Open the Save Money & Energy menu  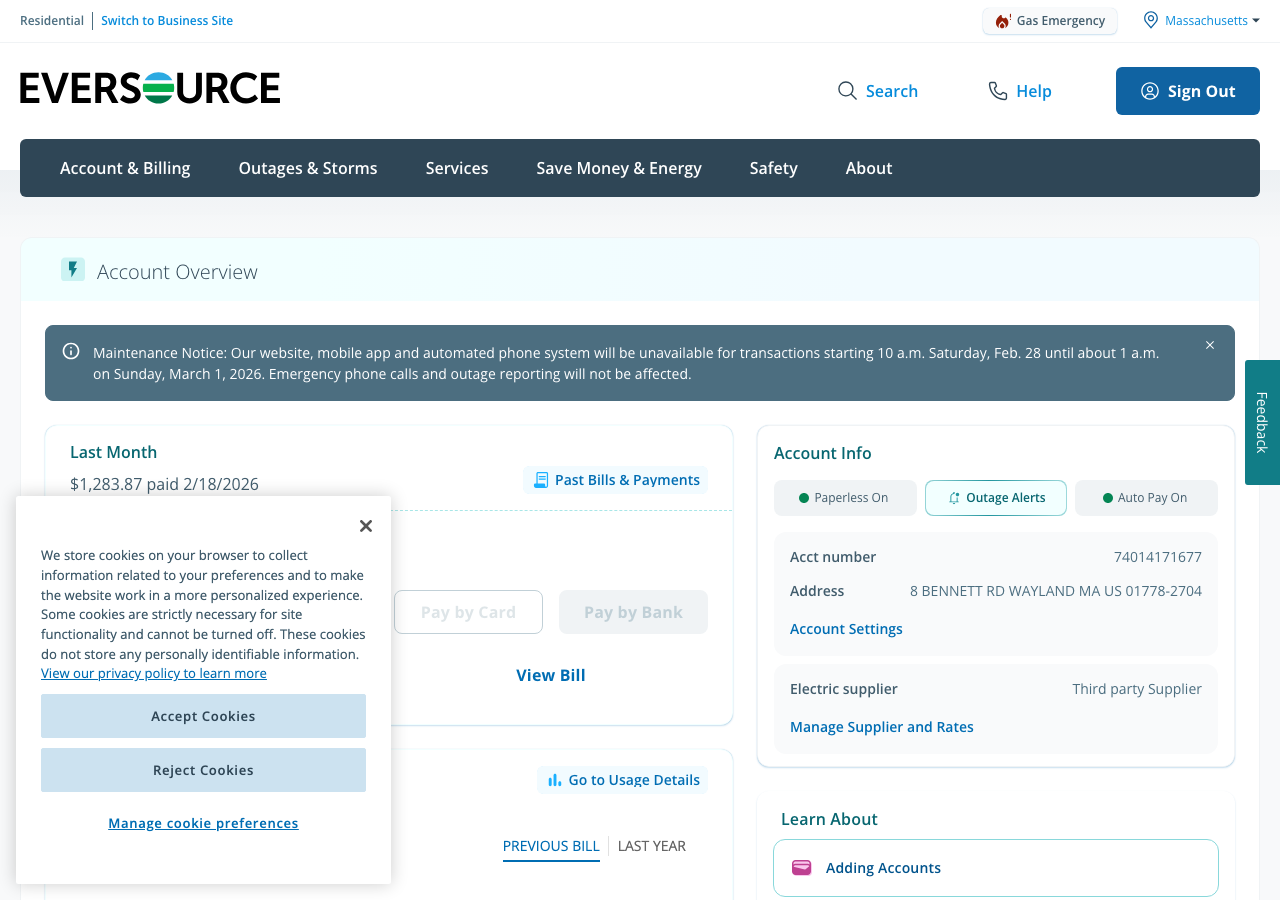[619, 168]
